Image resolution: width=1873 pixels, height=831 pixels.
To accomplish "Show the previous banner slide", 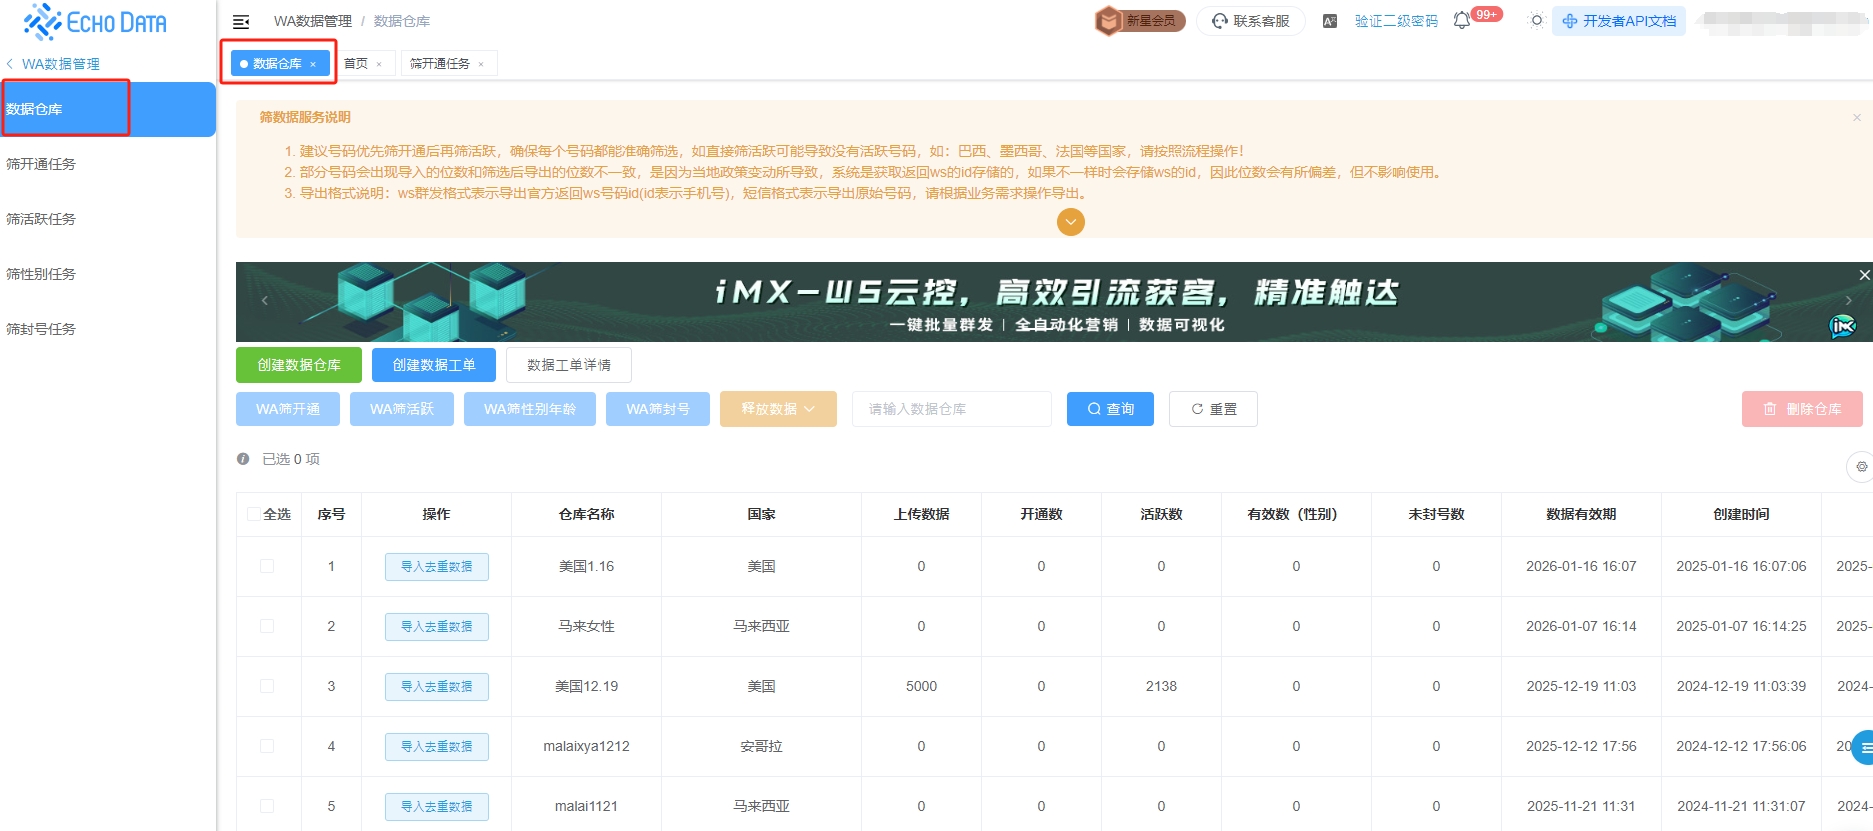I will tap(265, 300).
